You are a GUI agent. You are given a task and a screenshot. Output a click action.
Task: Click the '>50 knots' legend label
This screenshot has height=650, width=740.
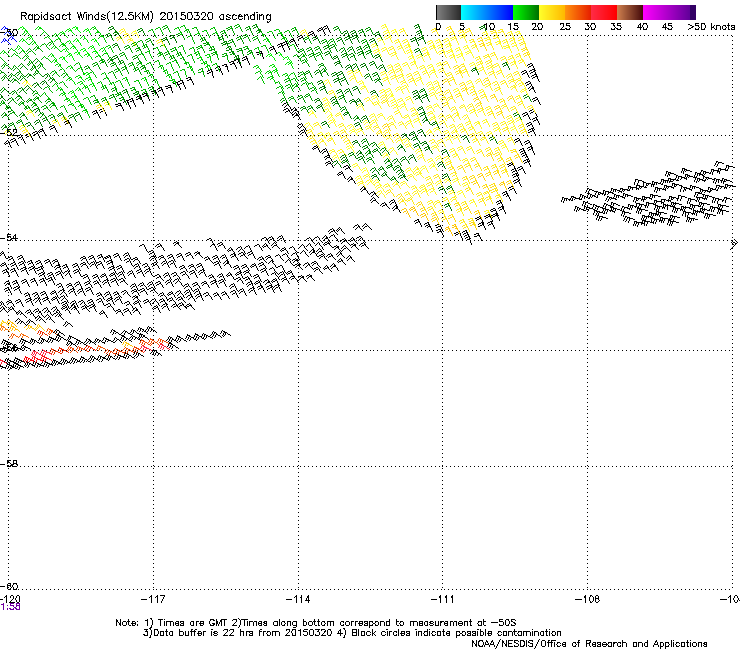[x=711, y=27]
